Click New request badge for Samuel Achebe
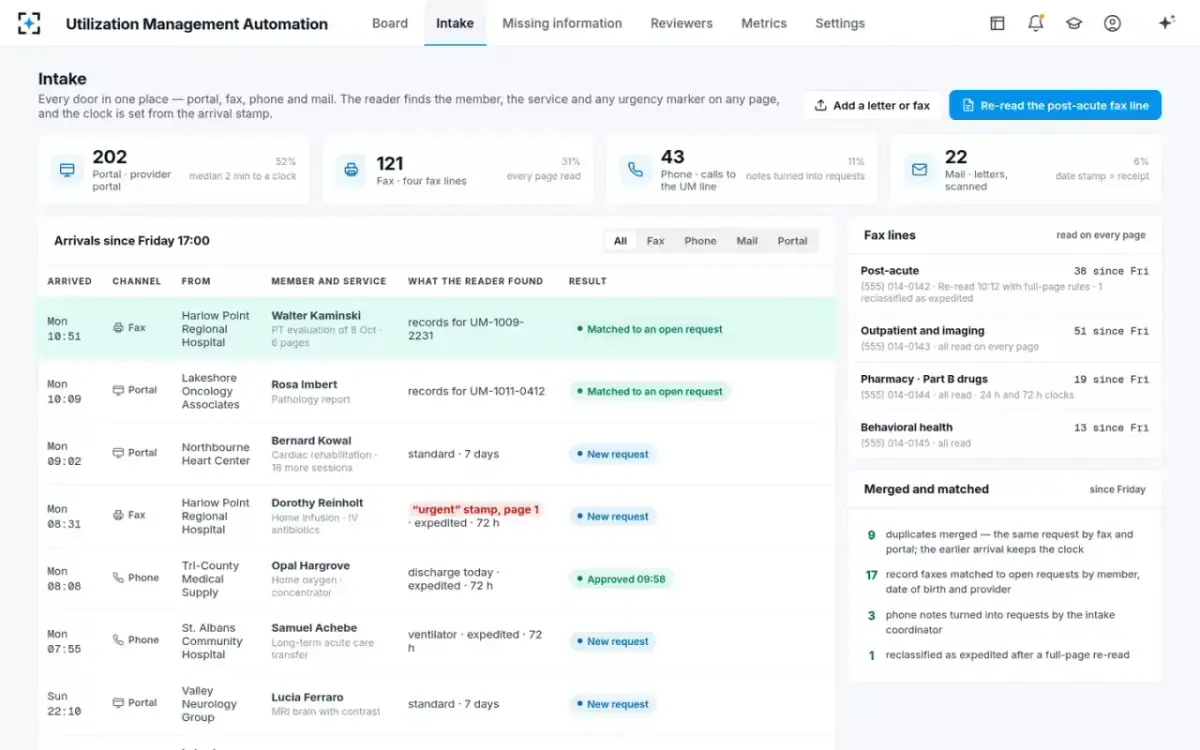 coord(613,641)
